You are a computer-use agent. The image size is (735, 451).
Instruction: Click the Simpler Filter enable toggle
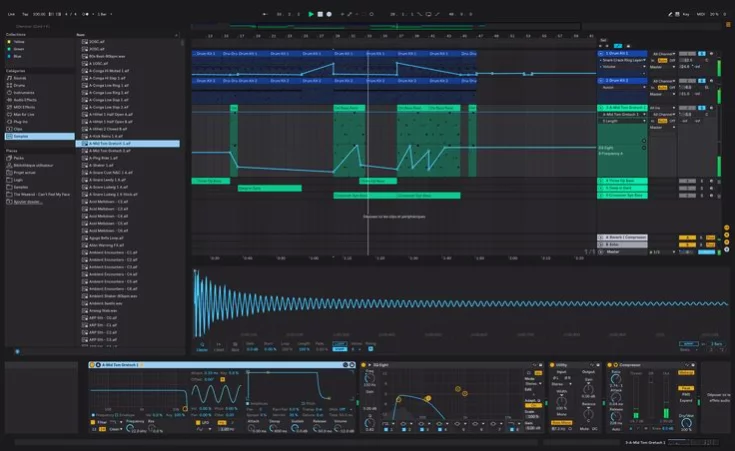tap(92, 422)
